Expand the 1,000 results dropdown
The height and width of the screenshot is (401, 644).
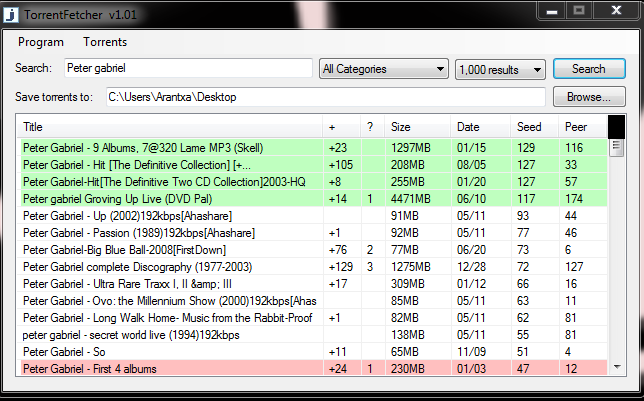pyautogui.click(x=499, y=69)
